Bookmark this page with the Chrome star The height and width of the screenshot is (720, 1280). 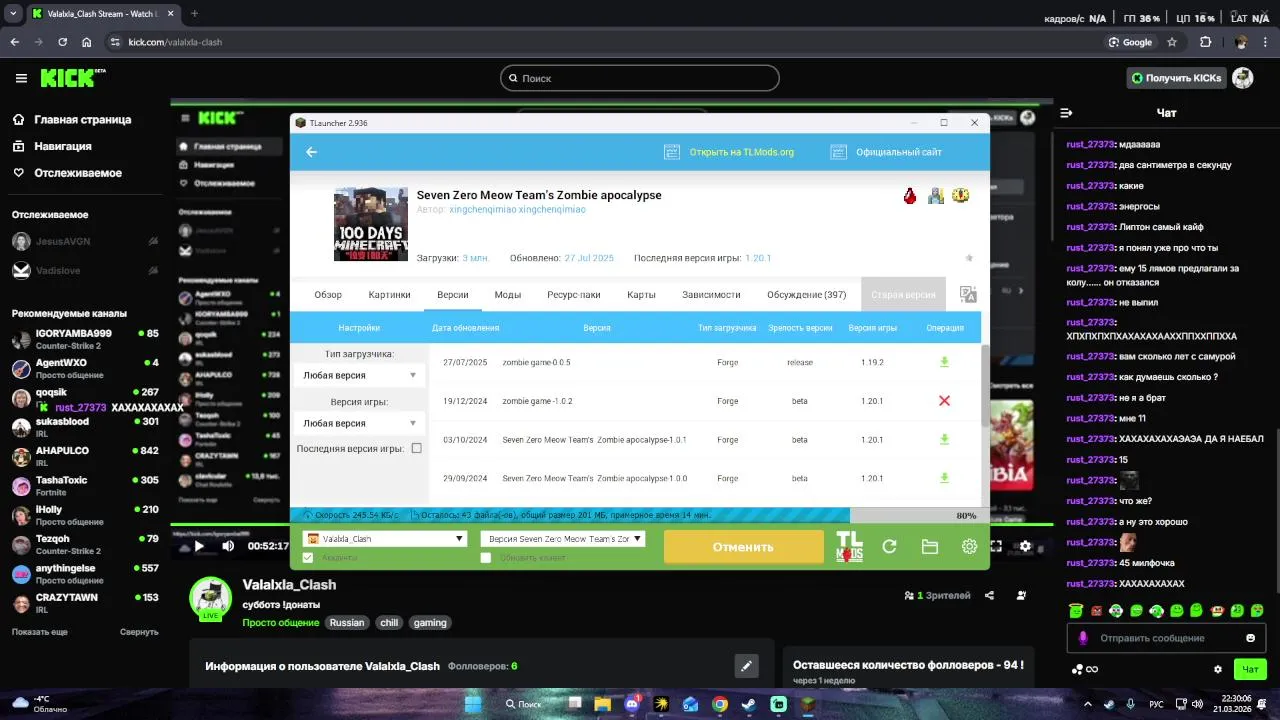(1172, 42)
